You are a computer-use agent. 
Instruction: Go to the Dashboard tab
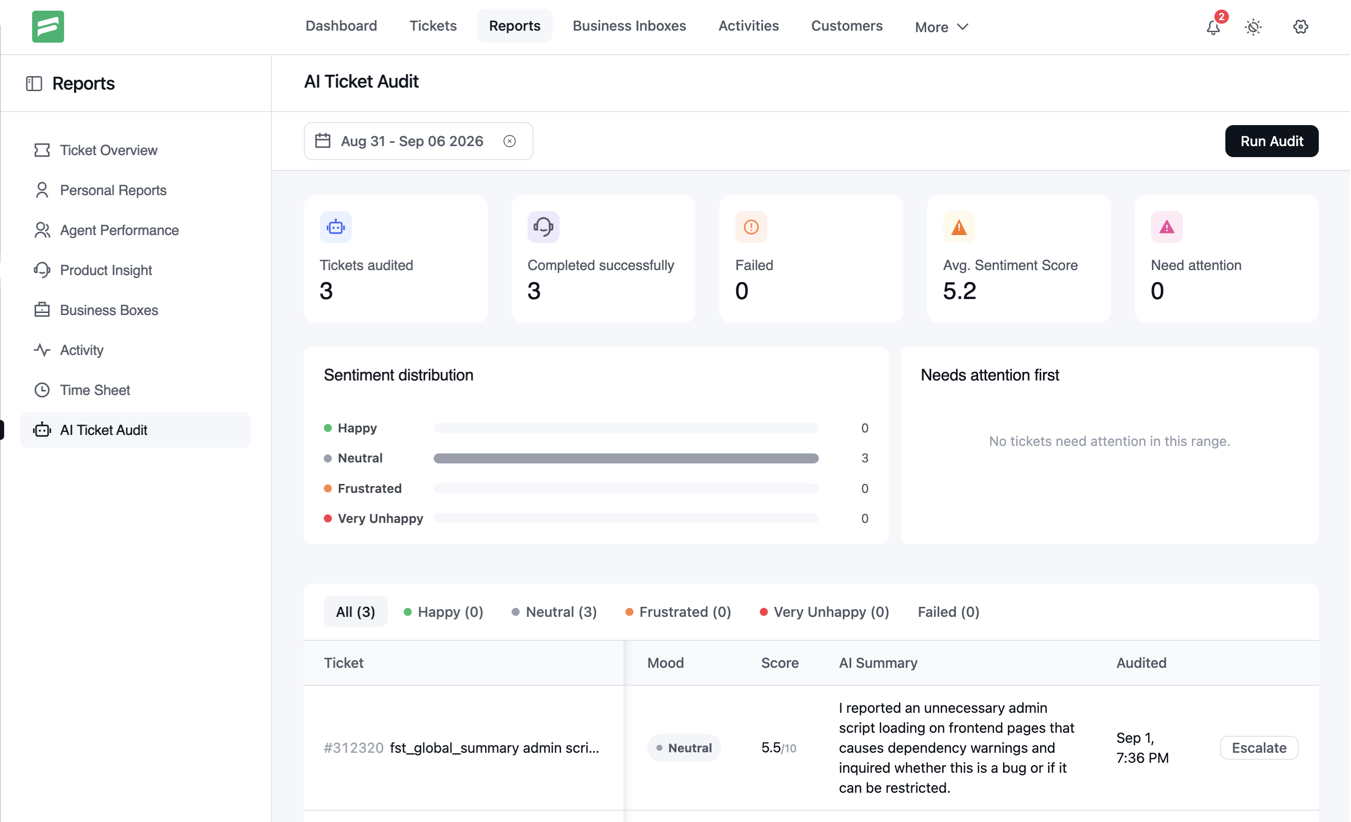[341, 26]
